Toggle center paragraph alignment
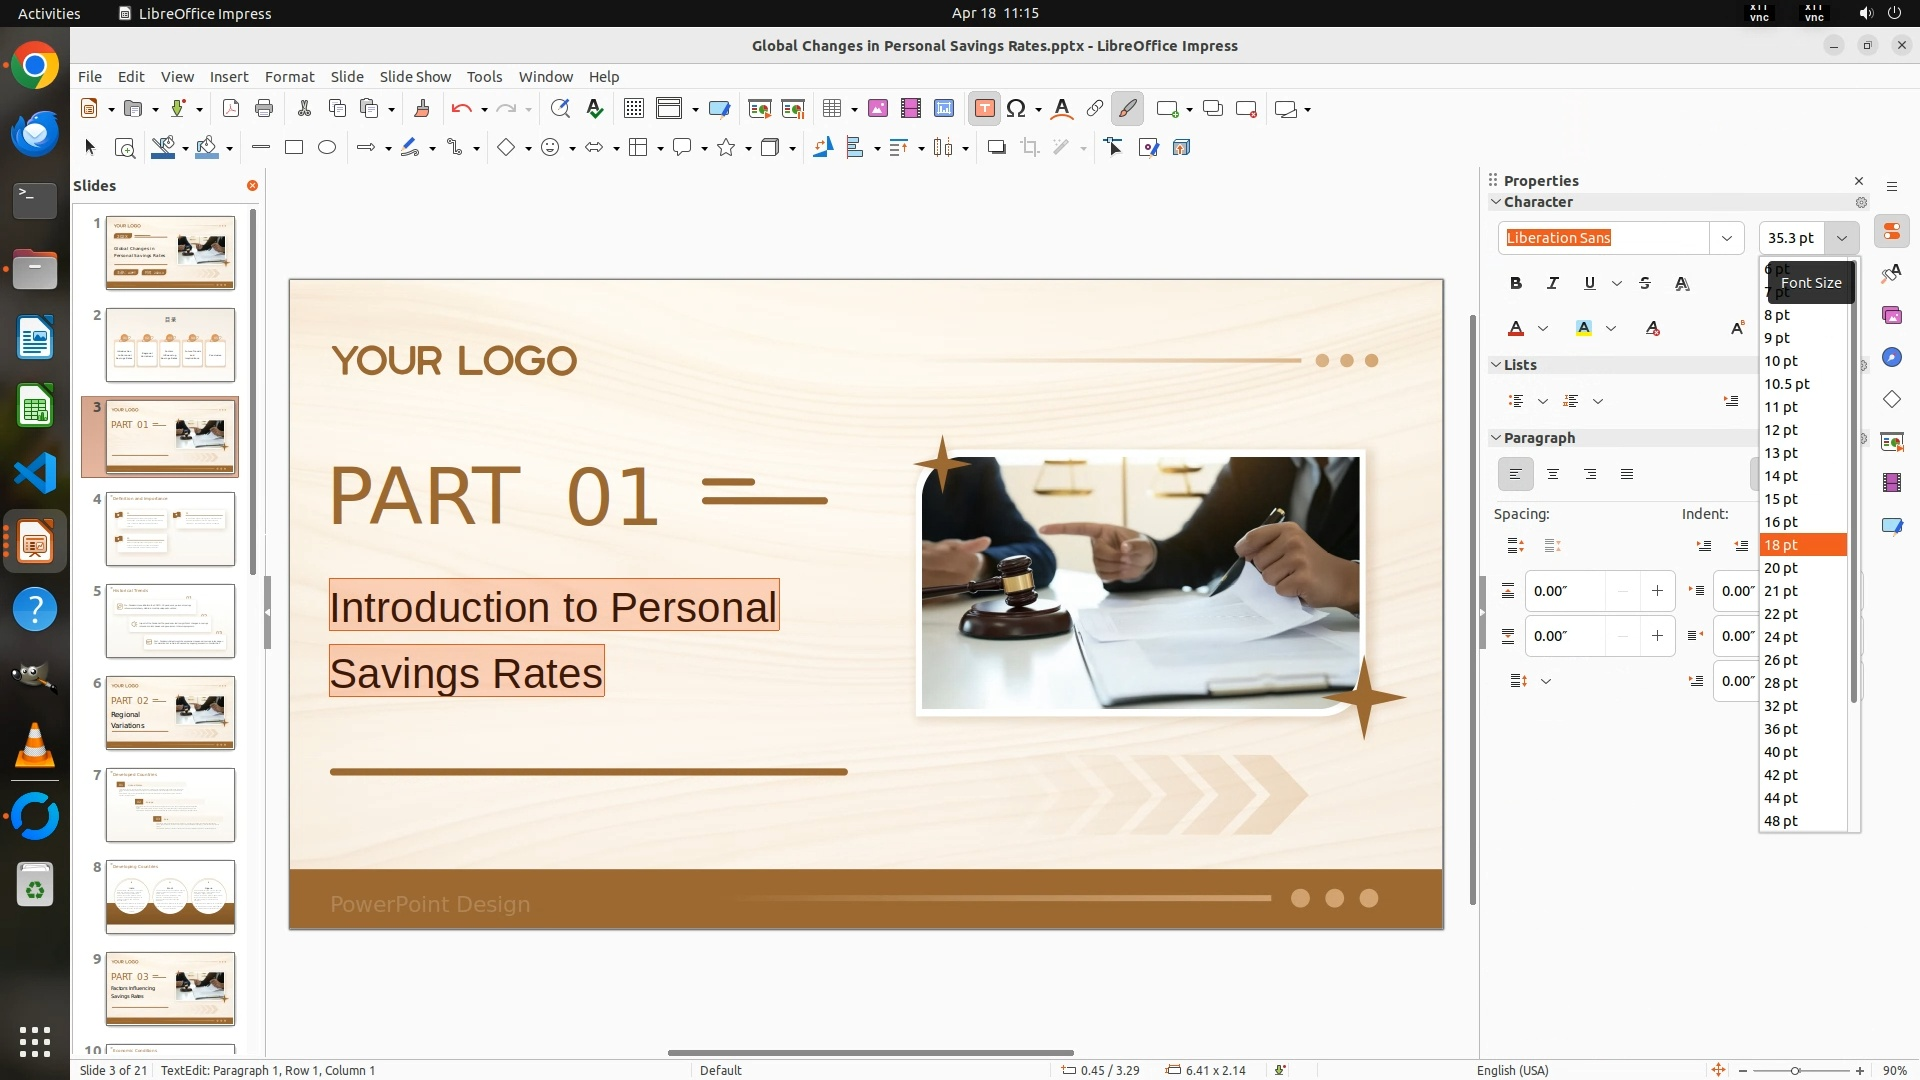The height and width of the screenshot is (1080, 1920). (x=1553, y=474)
